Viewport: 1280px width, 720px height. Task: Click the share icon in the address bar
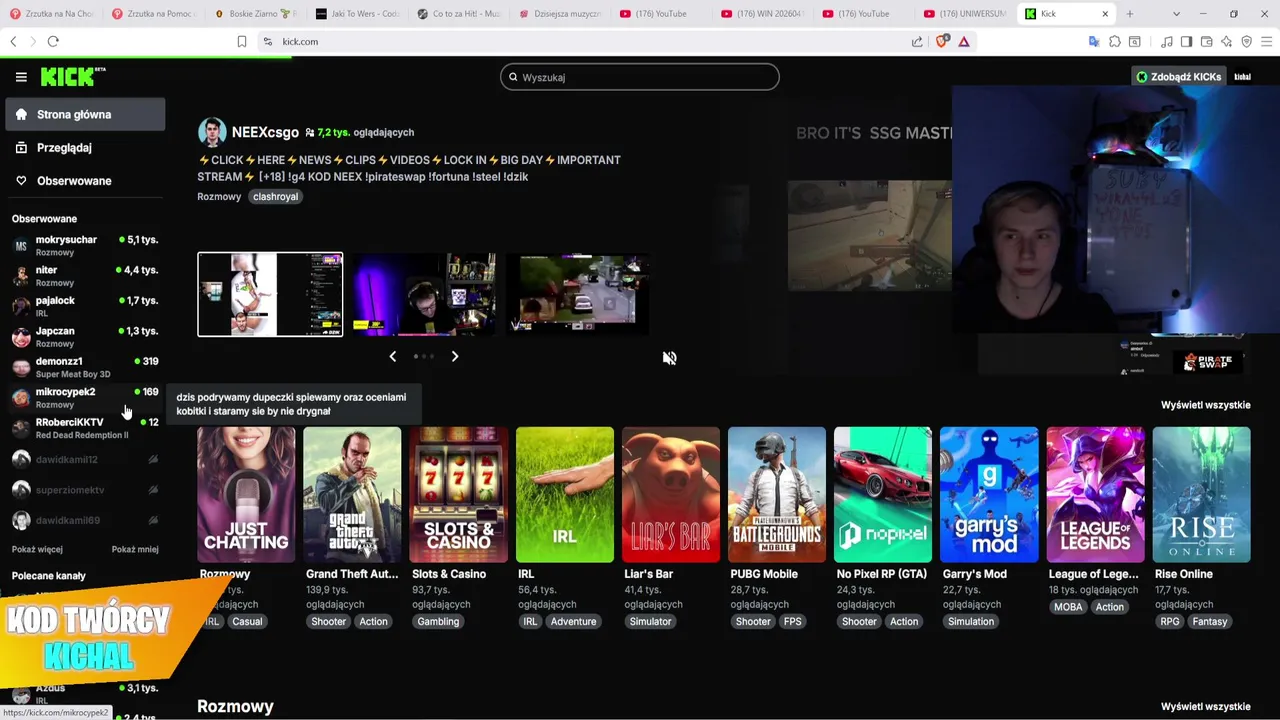(x=917, y=41)
